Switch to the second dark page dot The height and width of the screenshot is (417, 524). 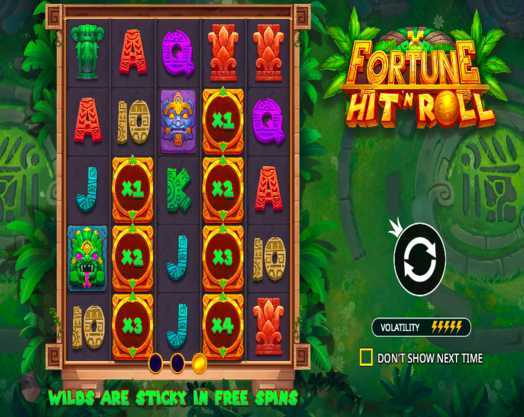point(177,363)
